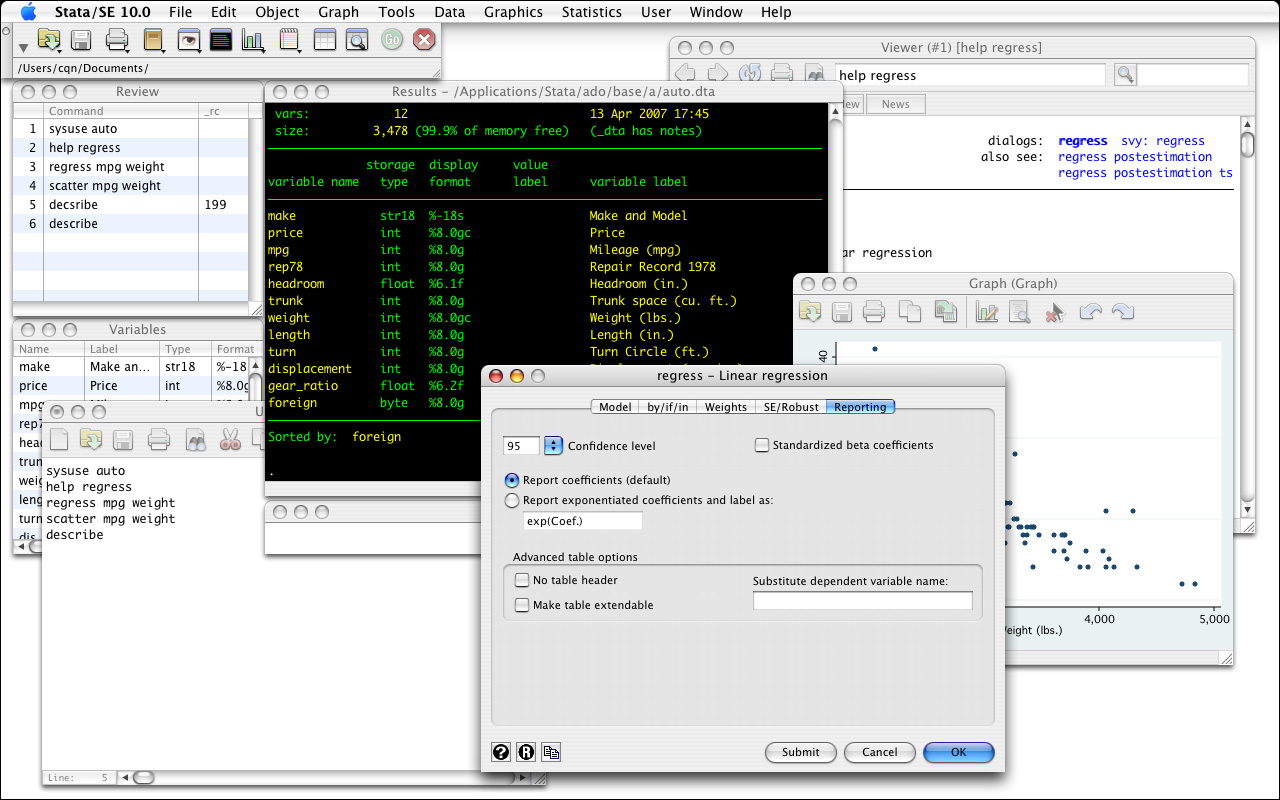Click the do-file editor horizontal scrollbar thumb
Image resolution: width=1280 pixels, height=800 pixels.
(143, 777)
